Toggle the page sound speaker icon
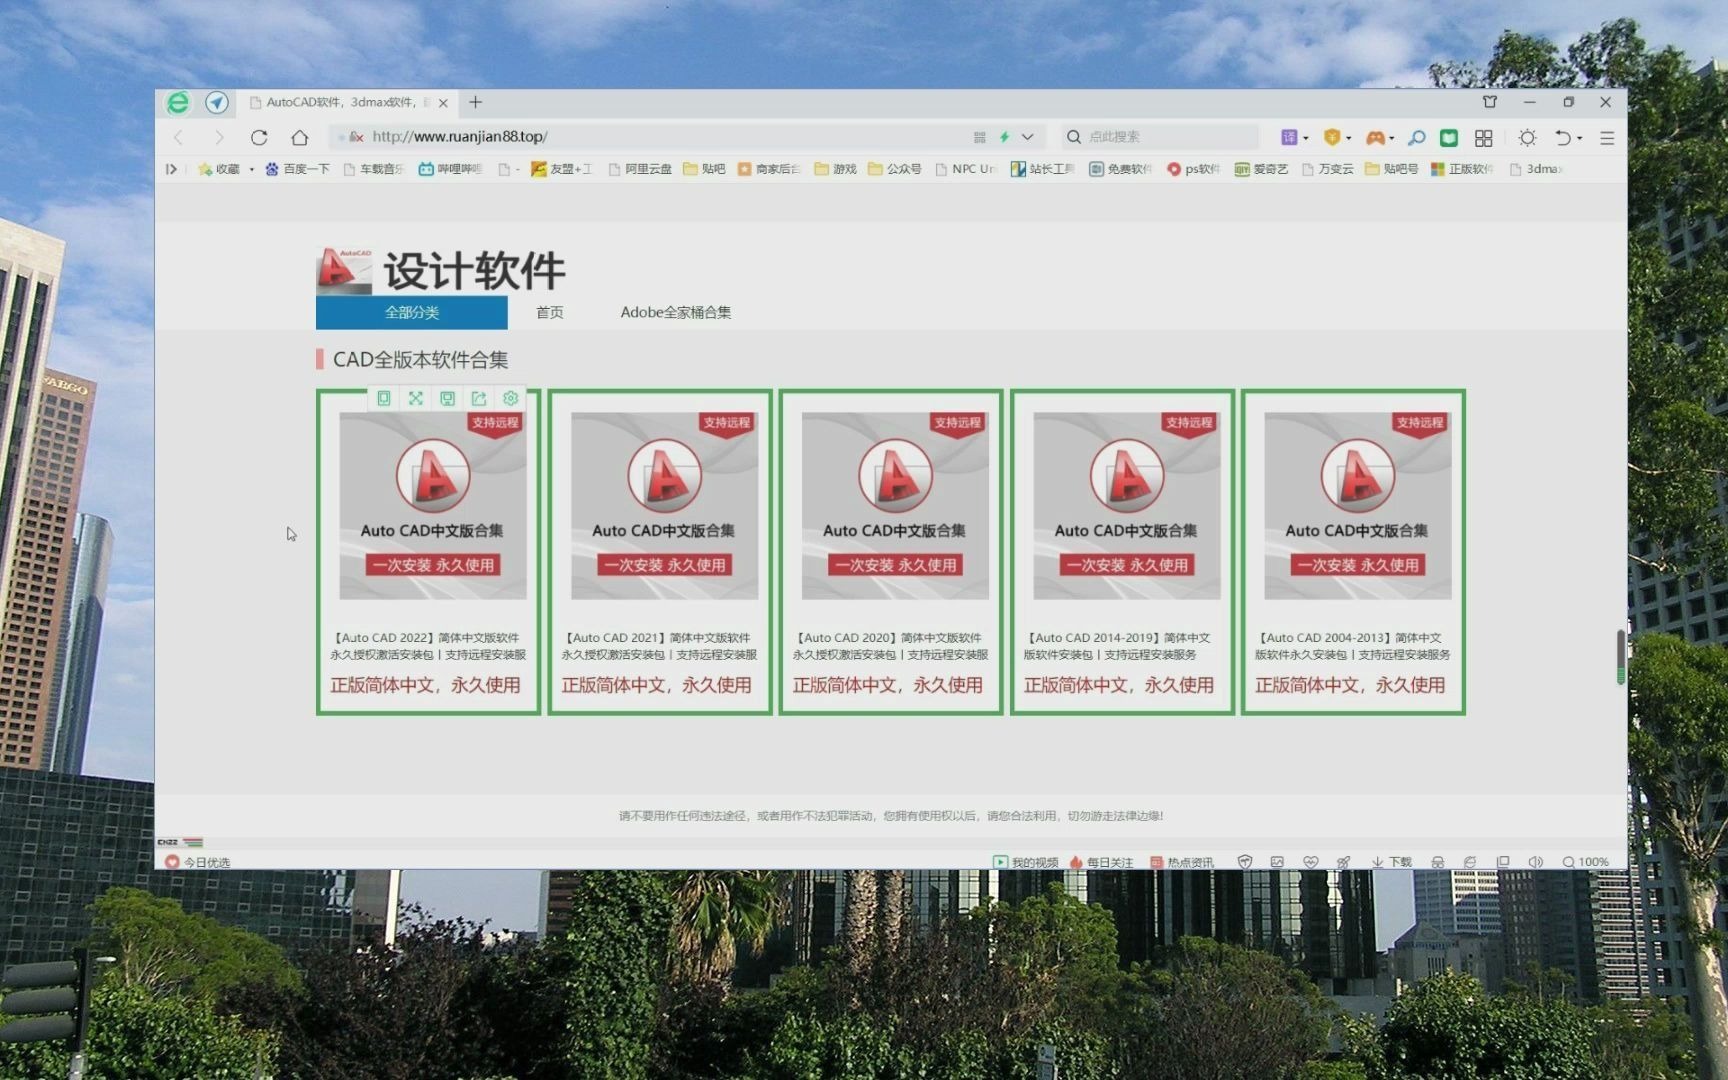 click(x=1536, y=862)
